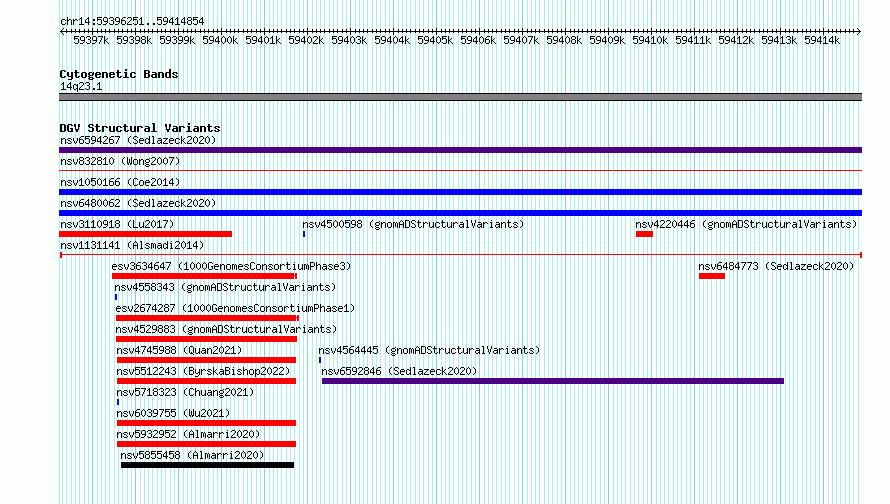The image size is (890, 504).
Task: Click nsv4529883 gnomAD variant label
Action: point(226,329)
